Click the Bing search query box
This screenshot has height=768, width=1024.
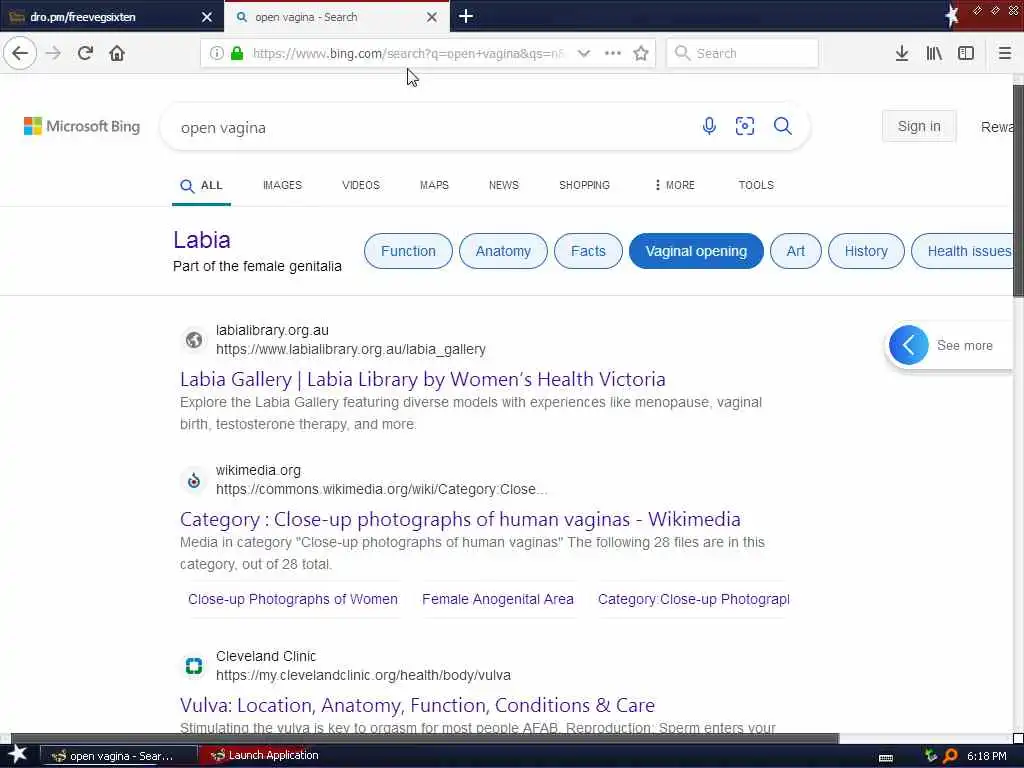[x=431, y=127]
